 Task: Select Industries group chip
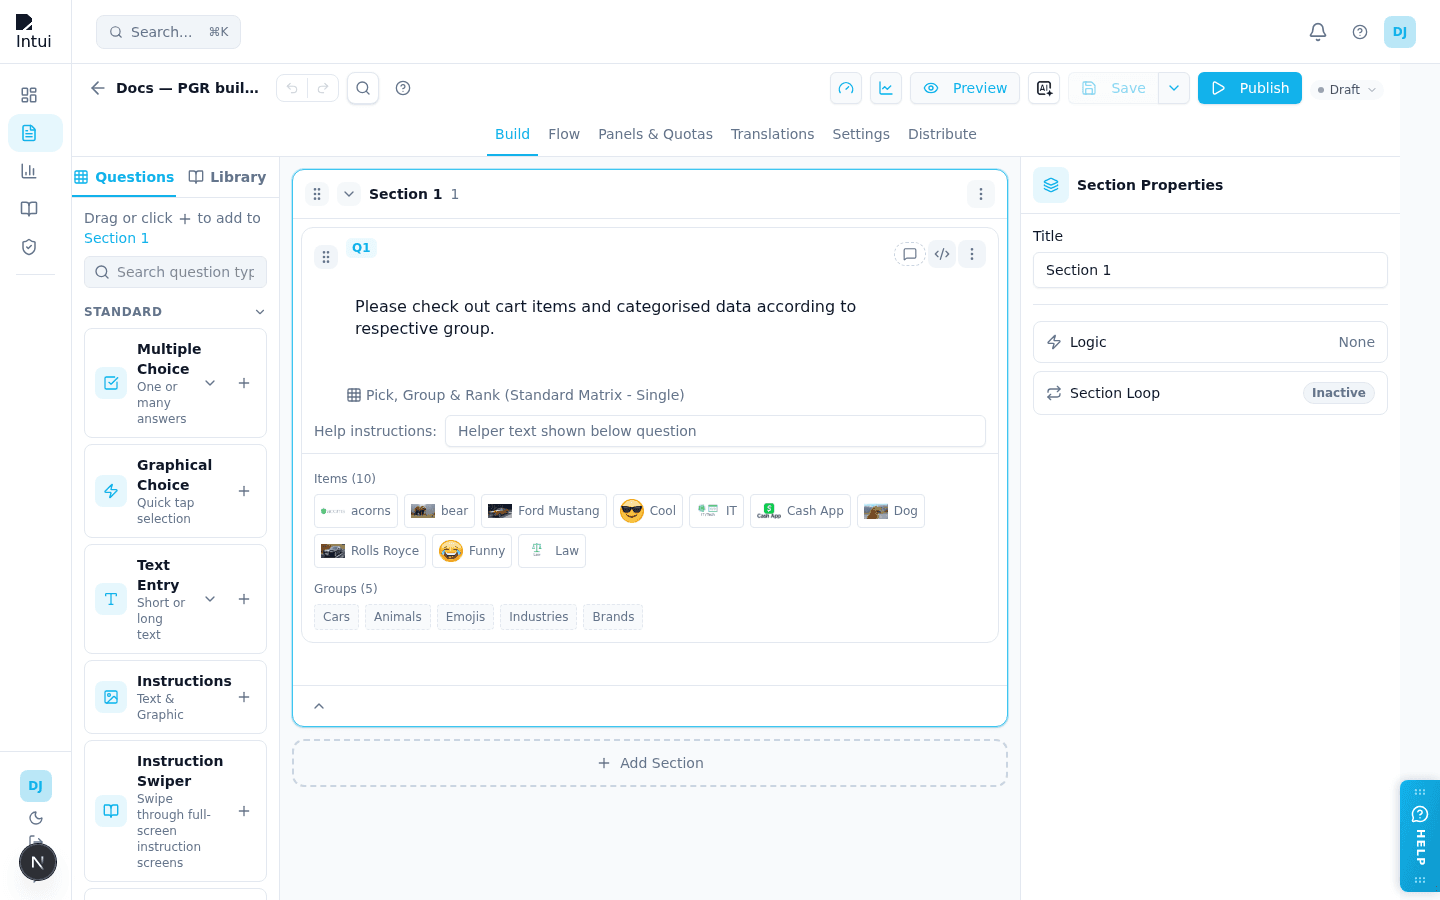coord(538,617)
